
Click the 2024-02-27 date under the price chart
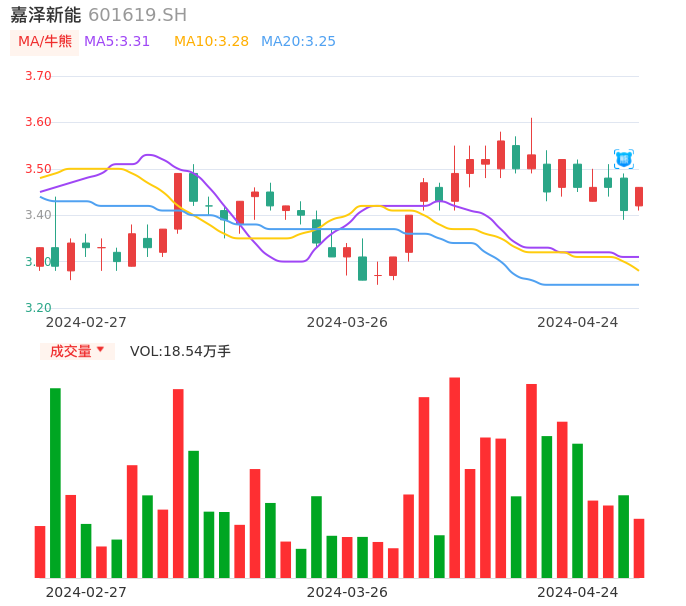pyautogui.click(x=86, y=322)
